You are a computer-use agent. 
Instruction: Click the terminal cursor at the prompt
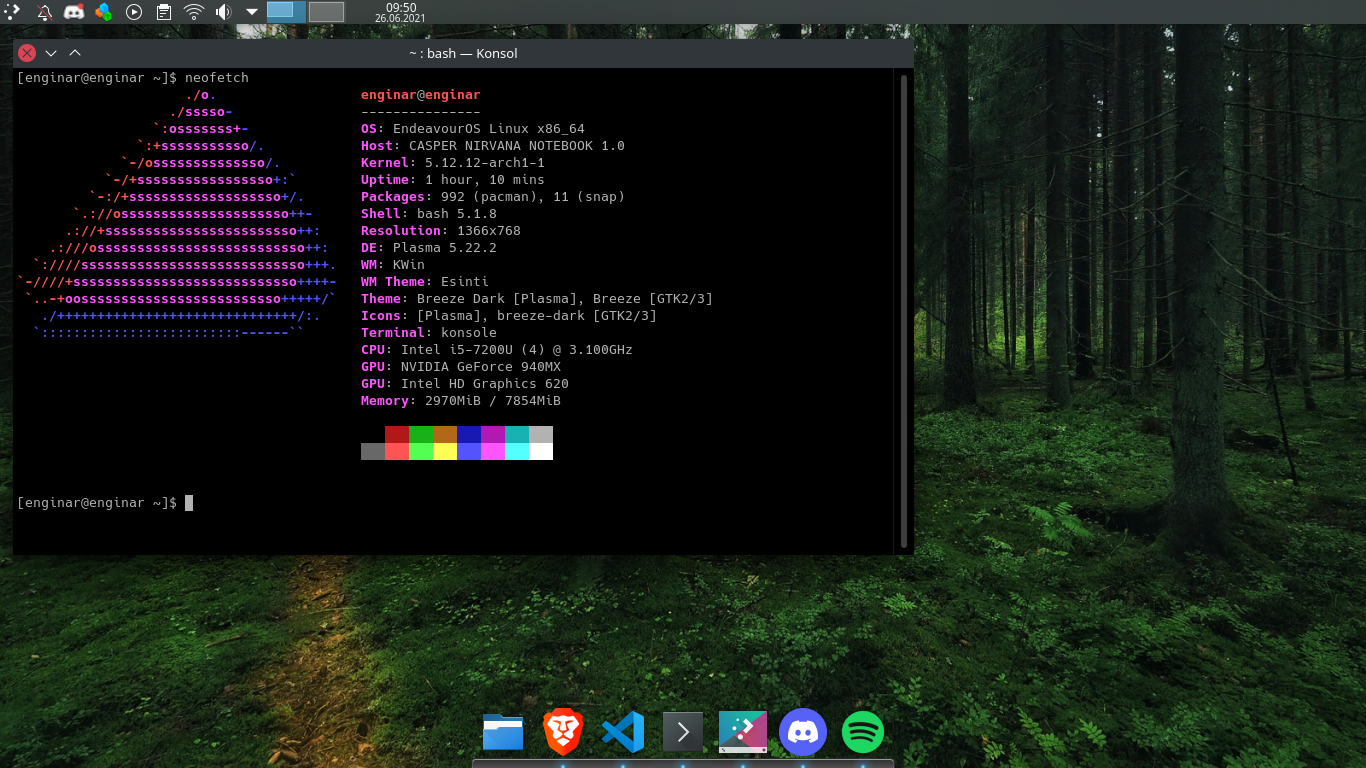point(189,503)
